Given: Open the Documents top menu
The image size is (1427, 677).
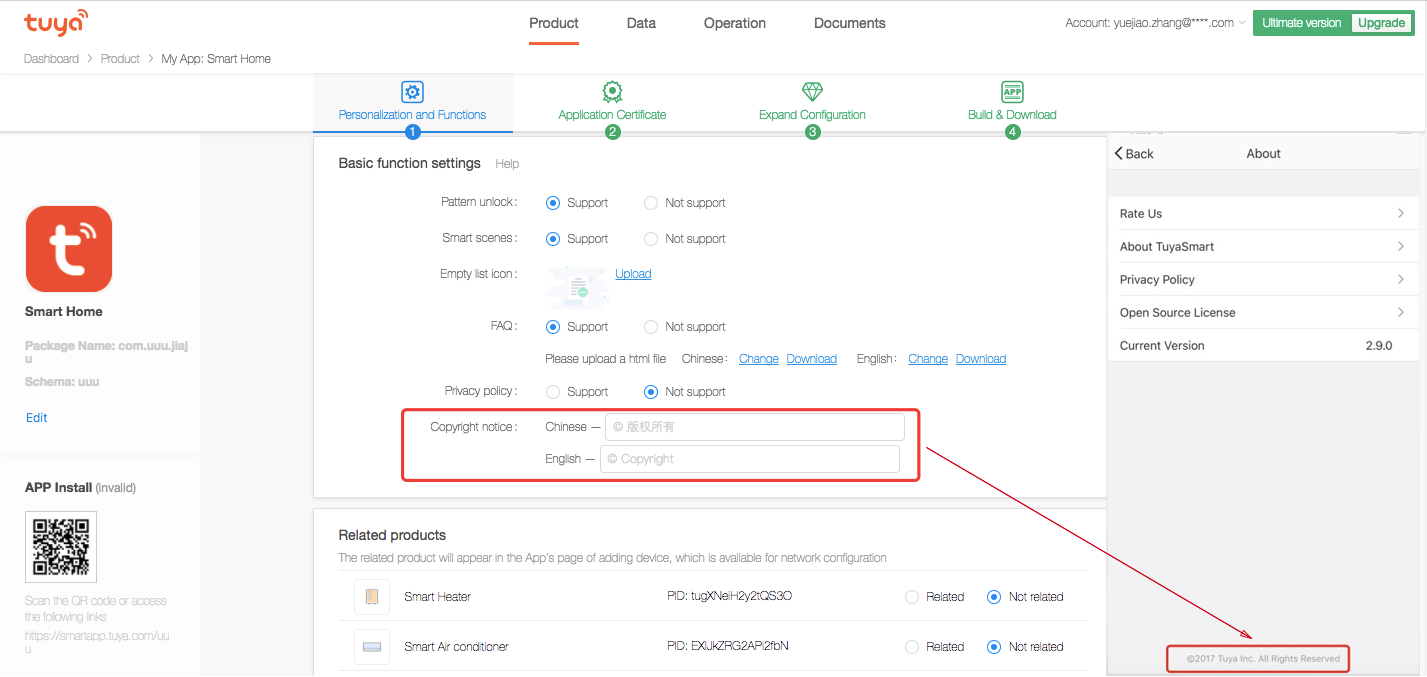Looking at the screenshot, I should pyautogui.click(x=850, y=23).
